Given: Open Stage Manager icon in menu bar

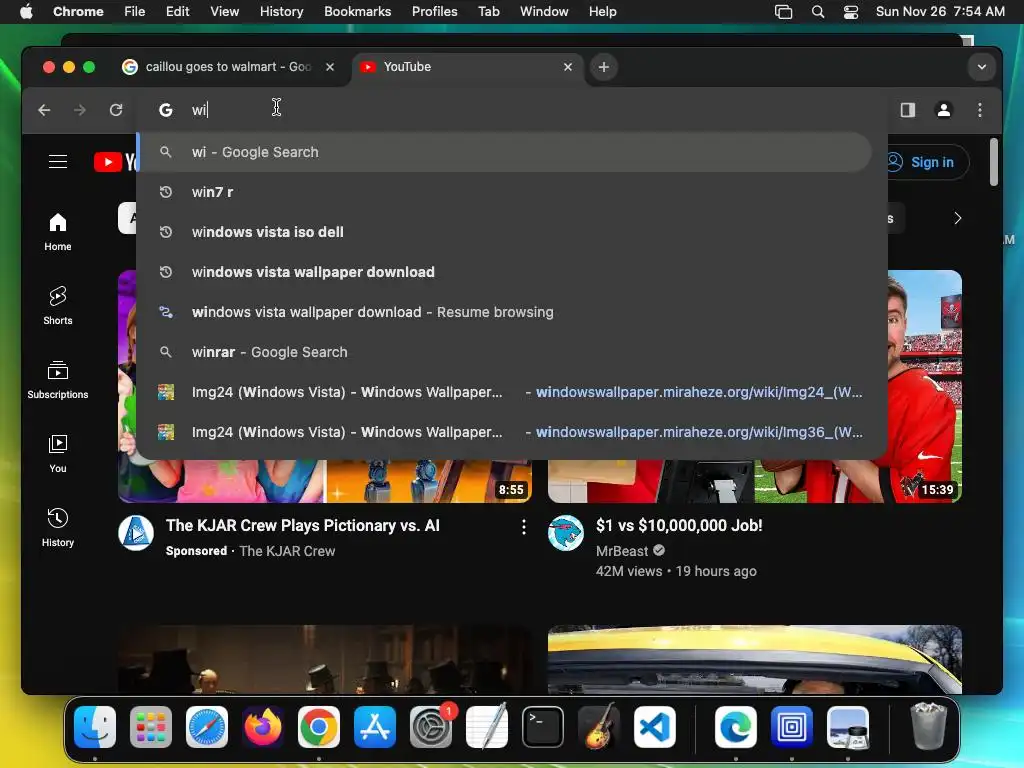Looking at the screenshot, I should [x=784, y=12].
